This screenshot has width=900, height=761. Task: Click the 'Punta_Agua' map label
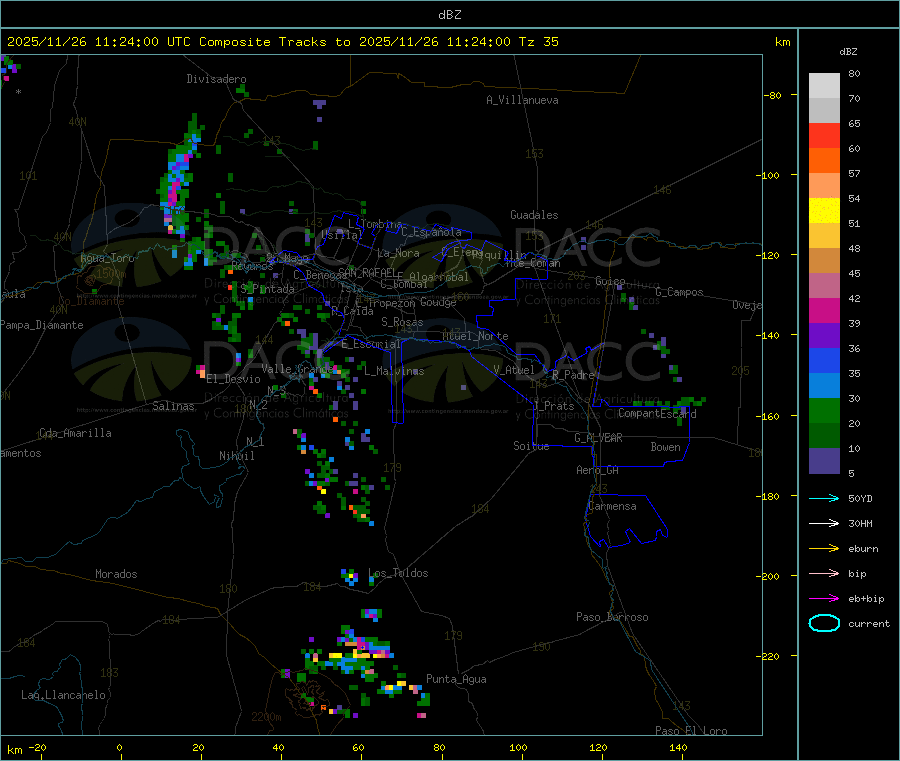pyautogui.click(x=456, y=679)
